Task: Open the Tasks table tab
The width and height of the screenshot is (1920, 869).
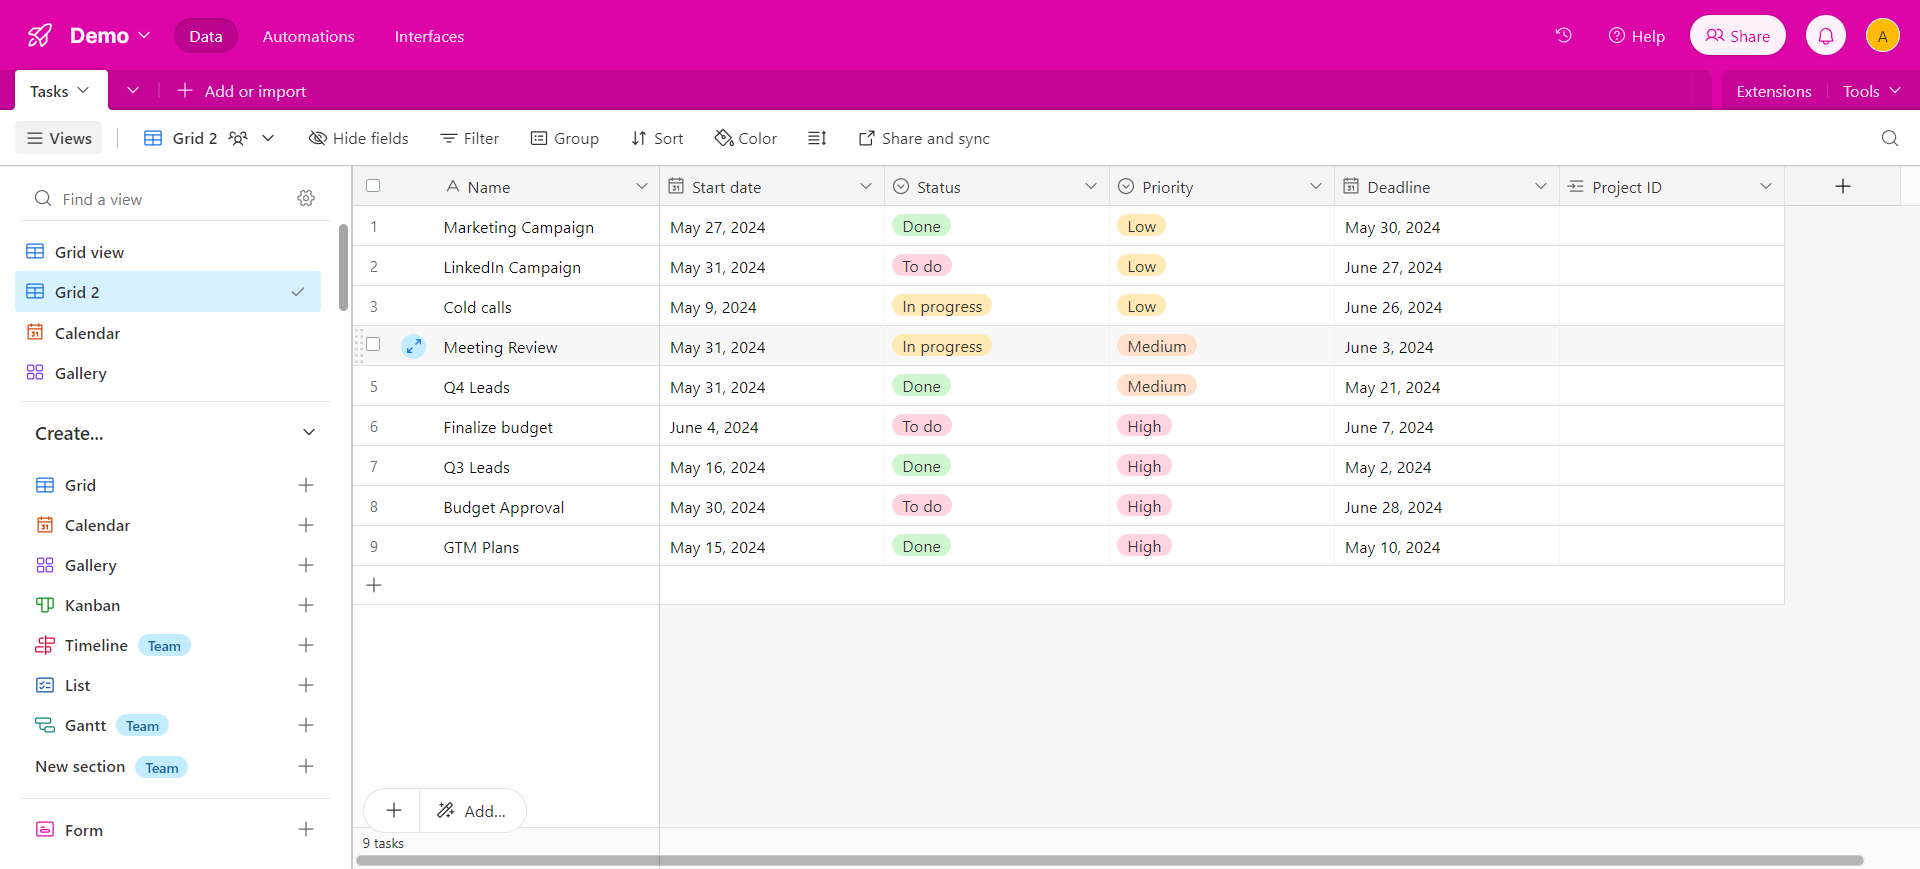Action: [x=60, y=91]
